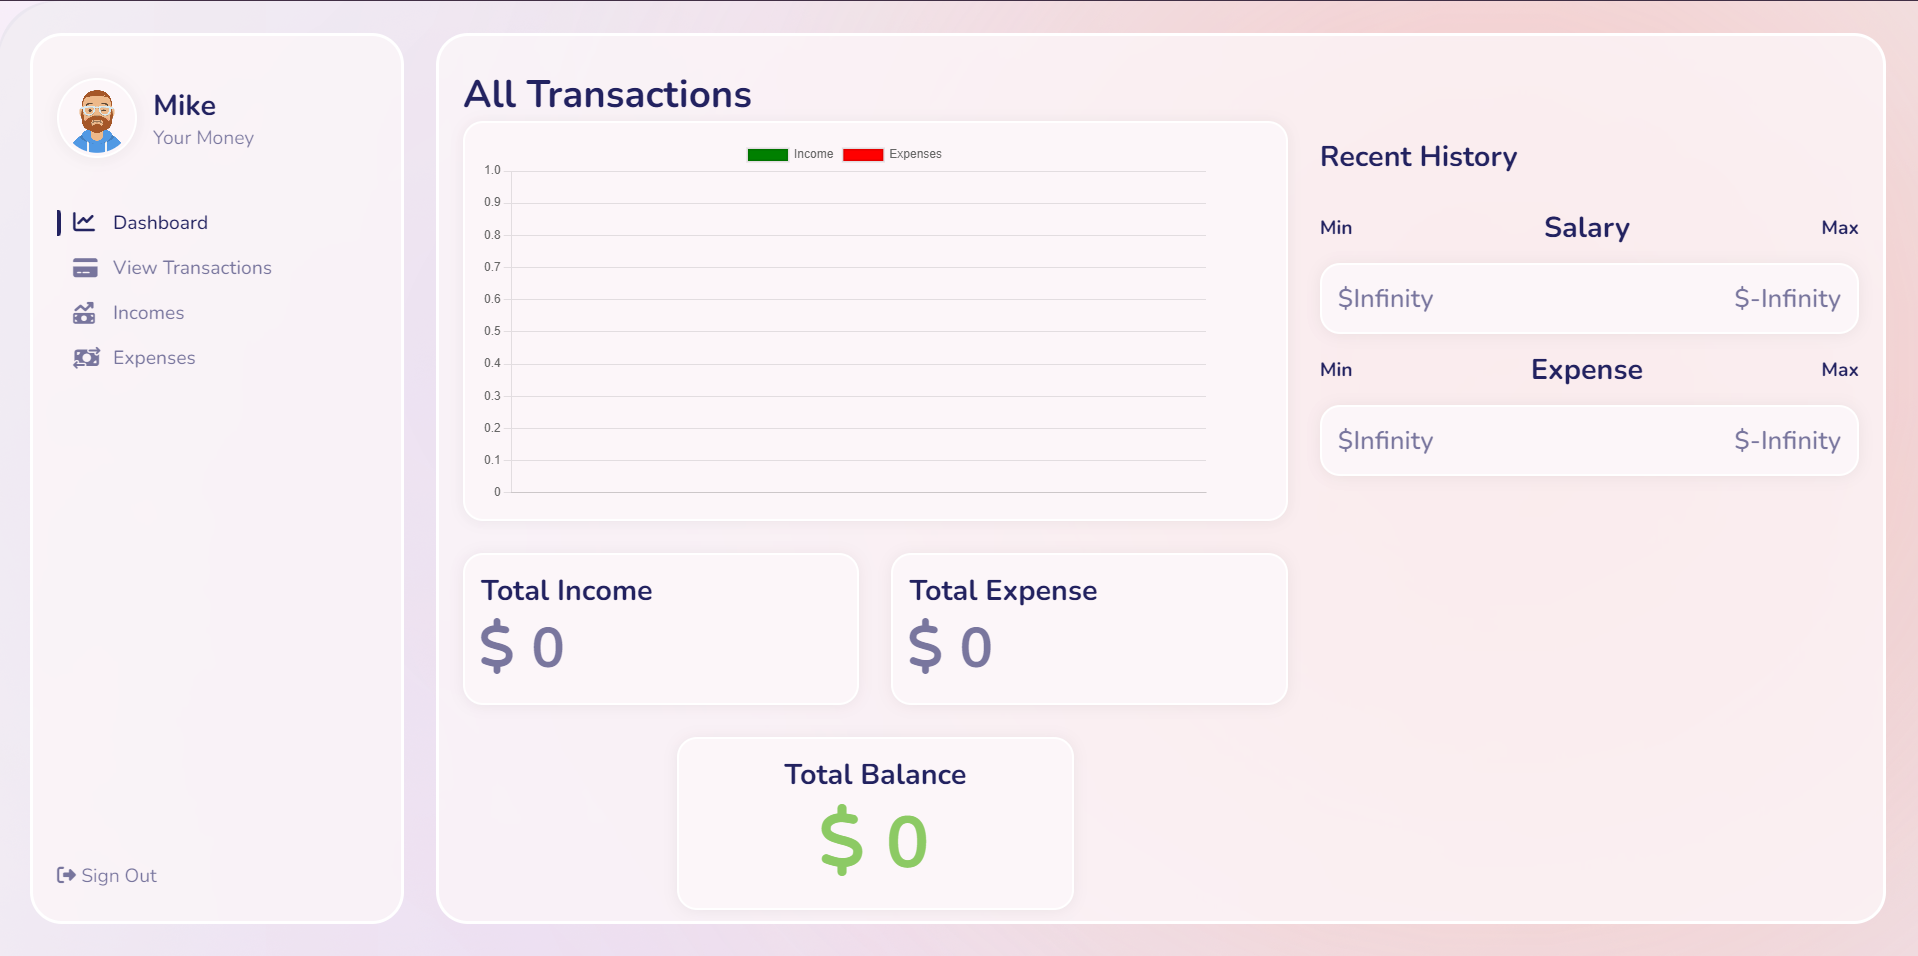Open the Dashboard navigation entry
Viewport: 1918px width, 956px height.
pyautogui.click(x=161, y=222)
